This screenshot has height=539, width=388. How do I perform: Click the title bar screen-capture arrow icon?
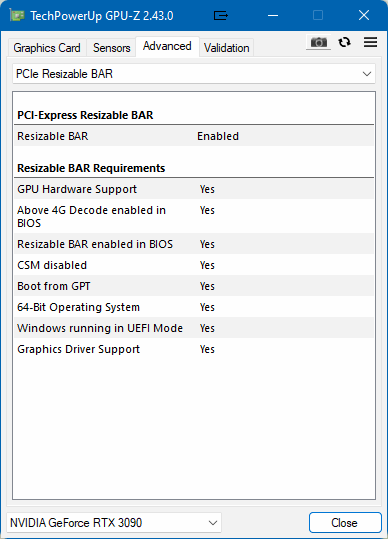[221, 15]
